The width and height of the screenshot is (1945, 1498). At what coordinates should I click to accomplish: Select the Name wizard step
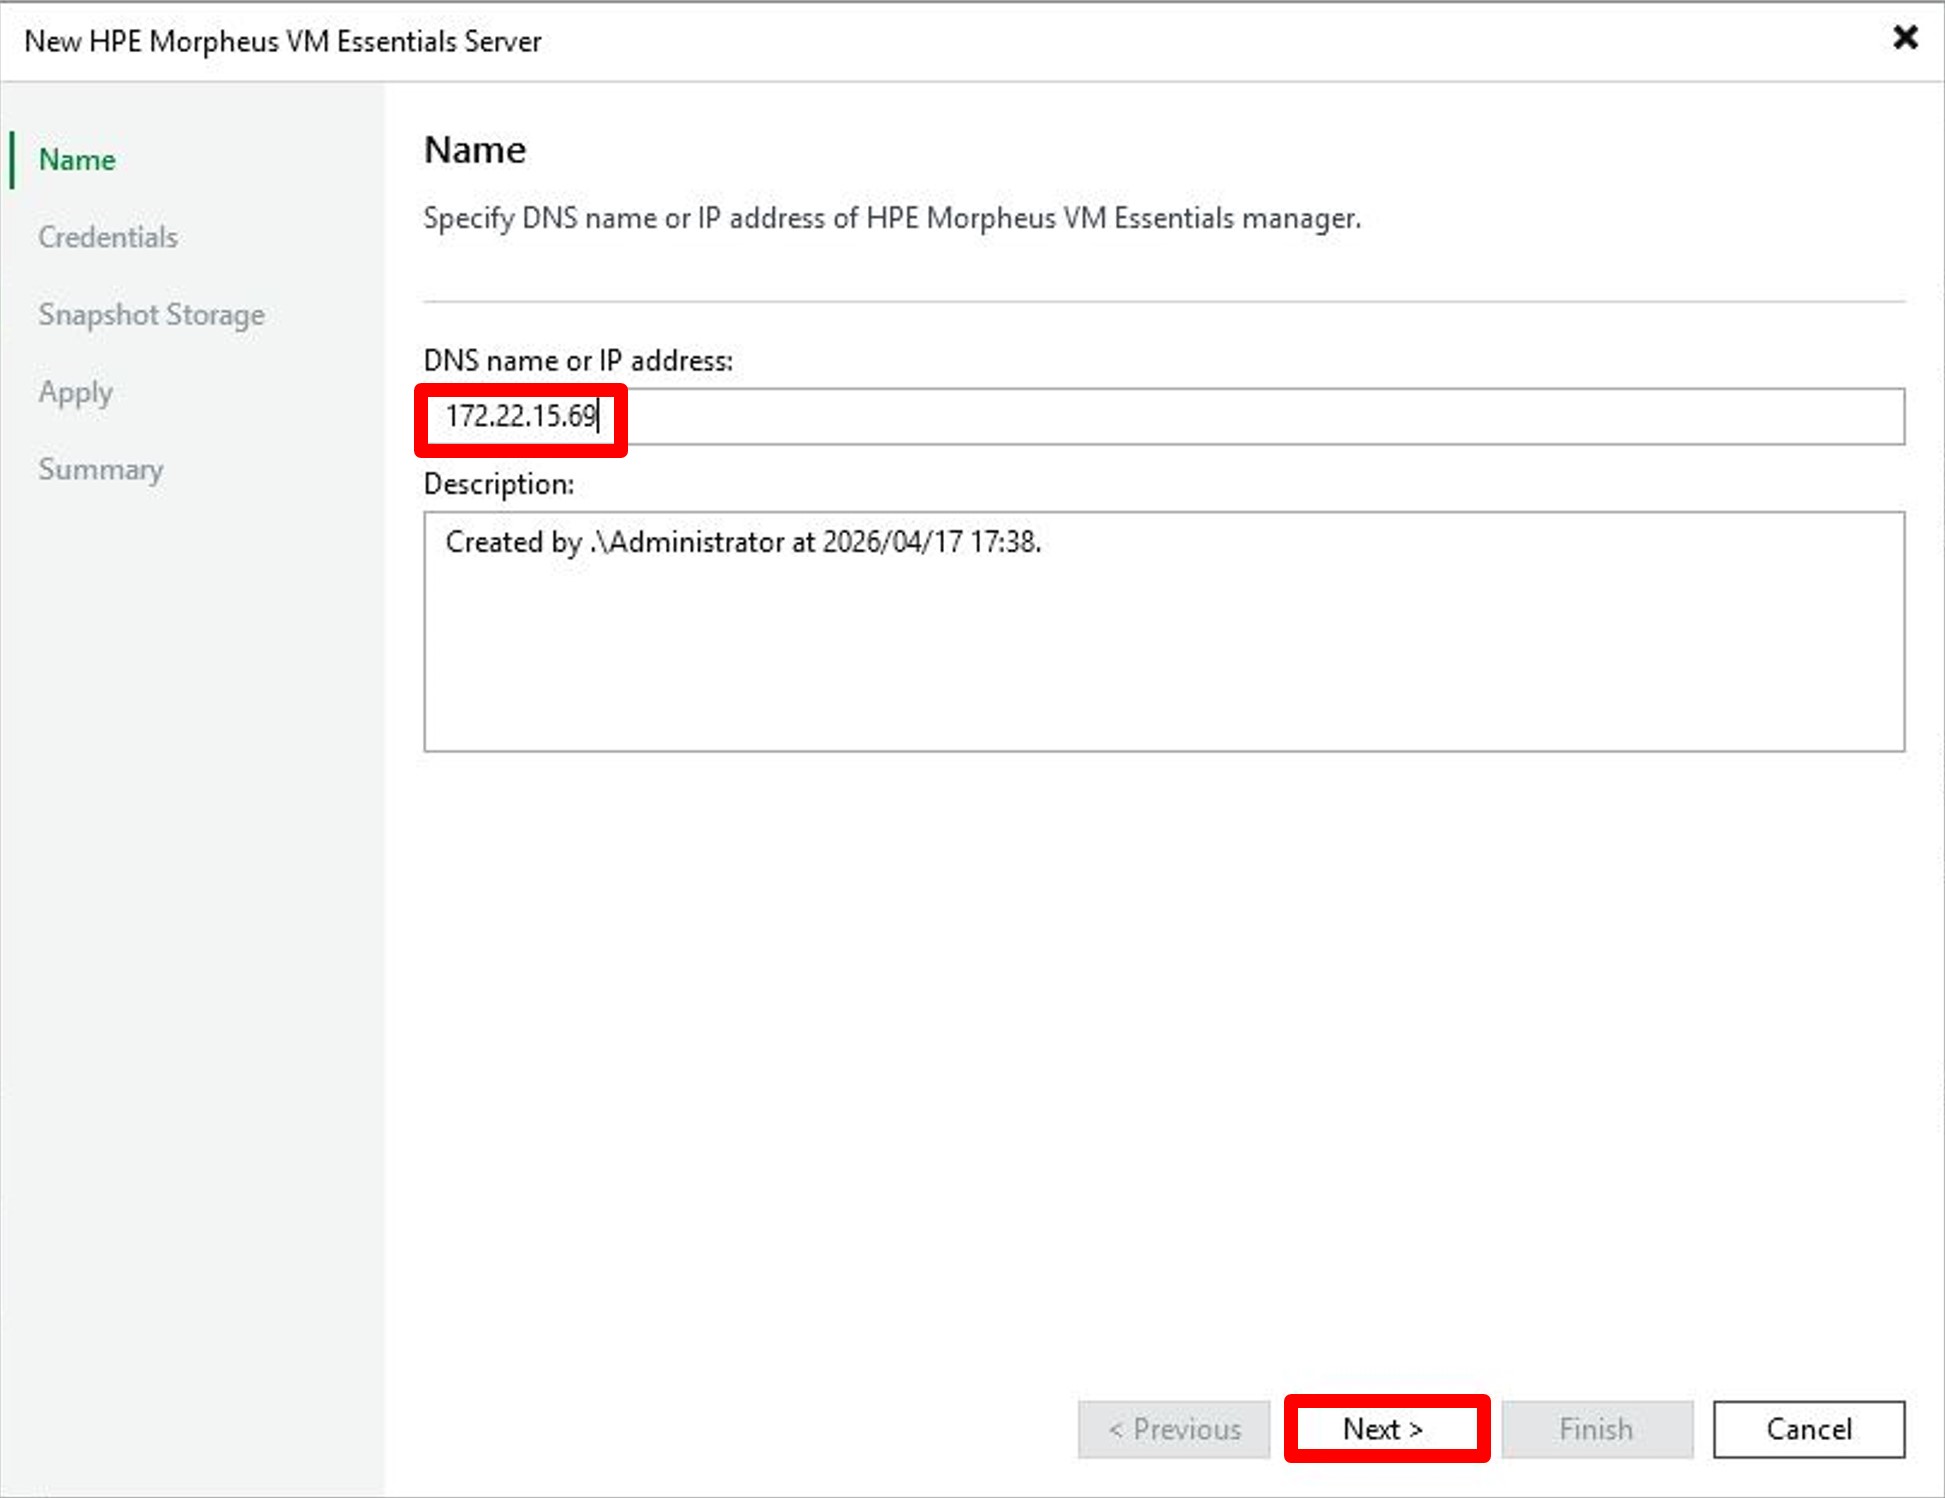point(77,160)
